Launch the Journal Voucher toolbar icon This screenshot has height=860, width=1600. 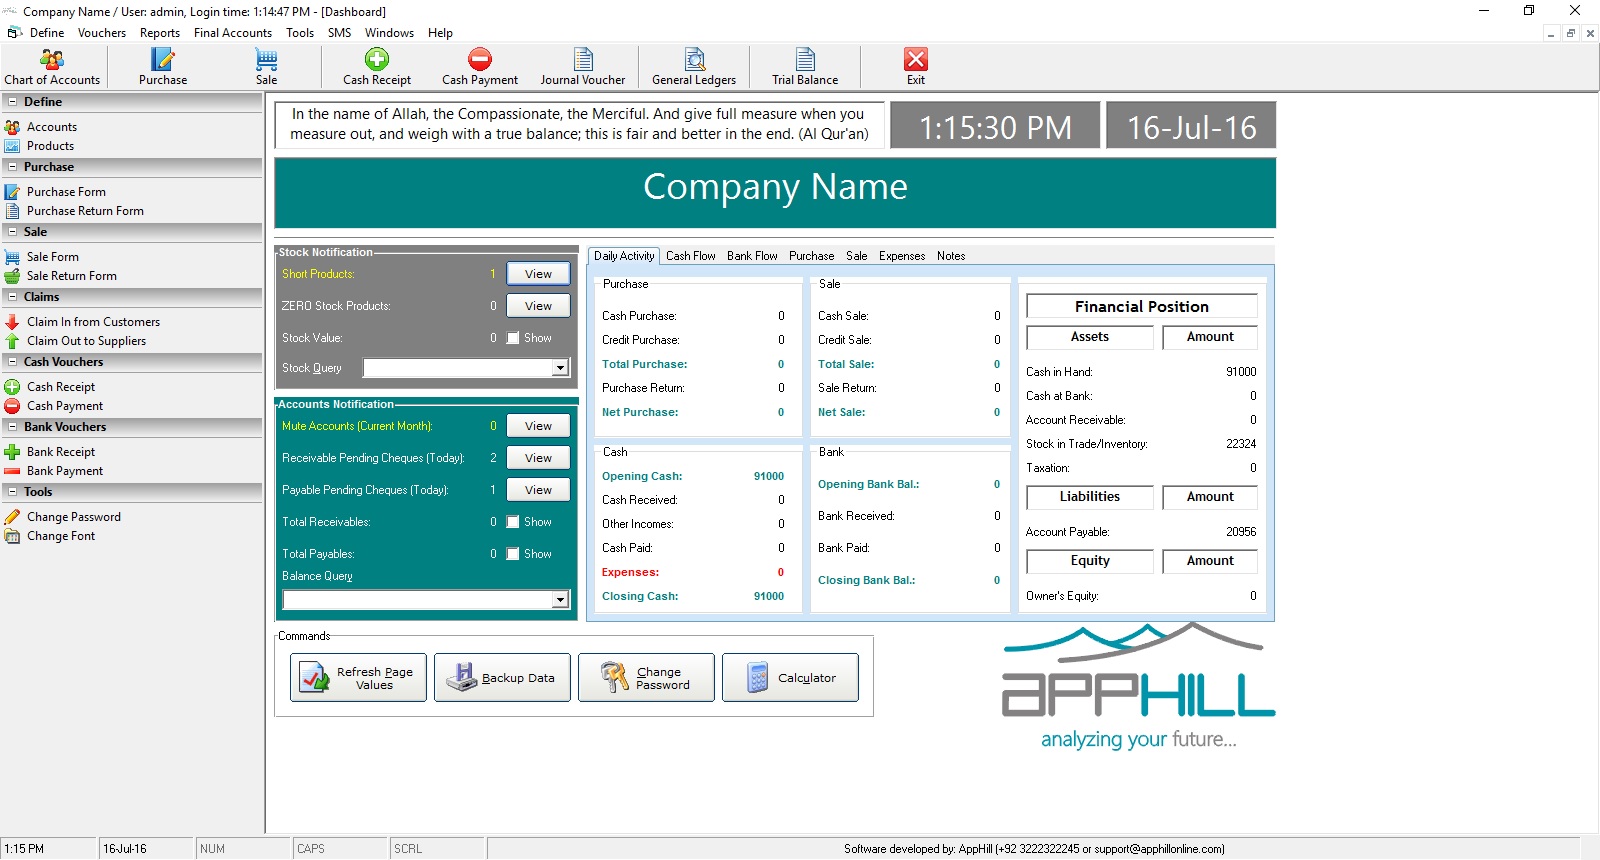[x=582, y=67]
